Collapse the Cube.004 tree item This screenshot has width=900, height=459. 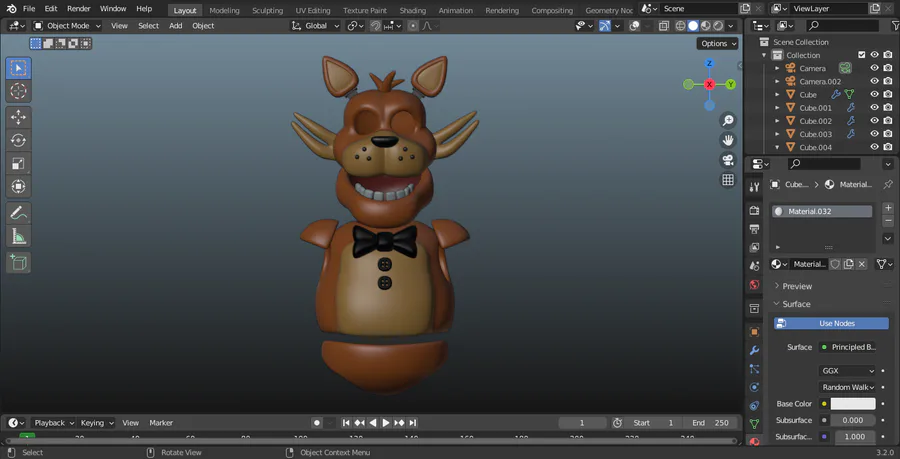(777, 147)
